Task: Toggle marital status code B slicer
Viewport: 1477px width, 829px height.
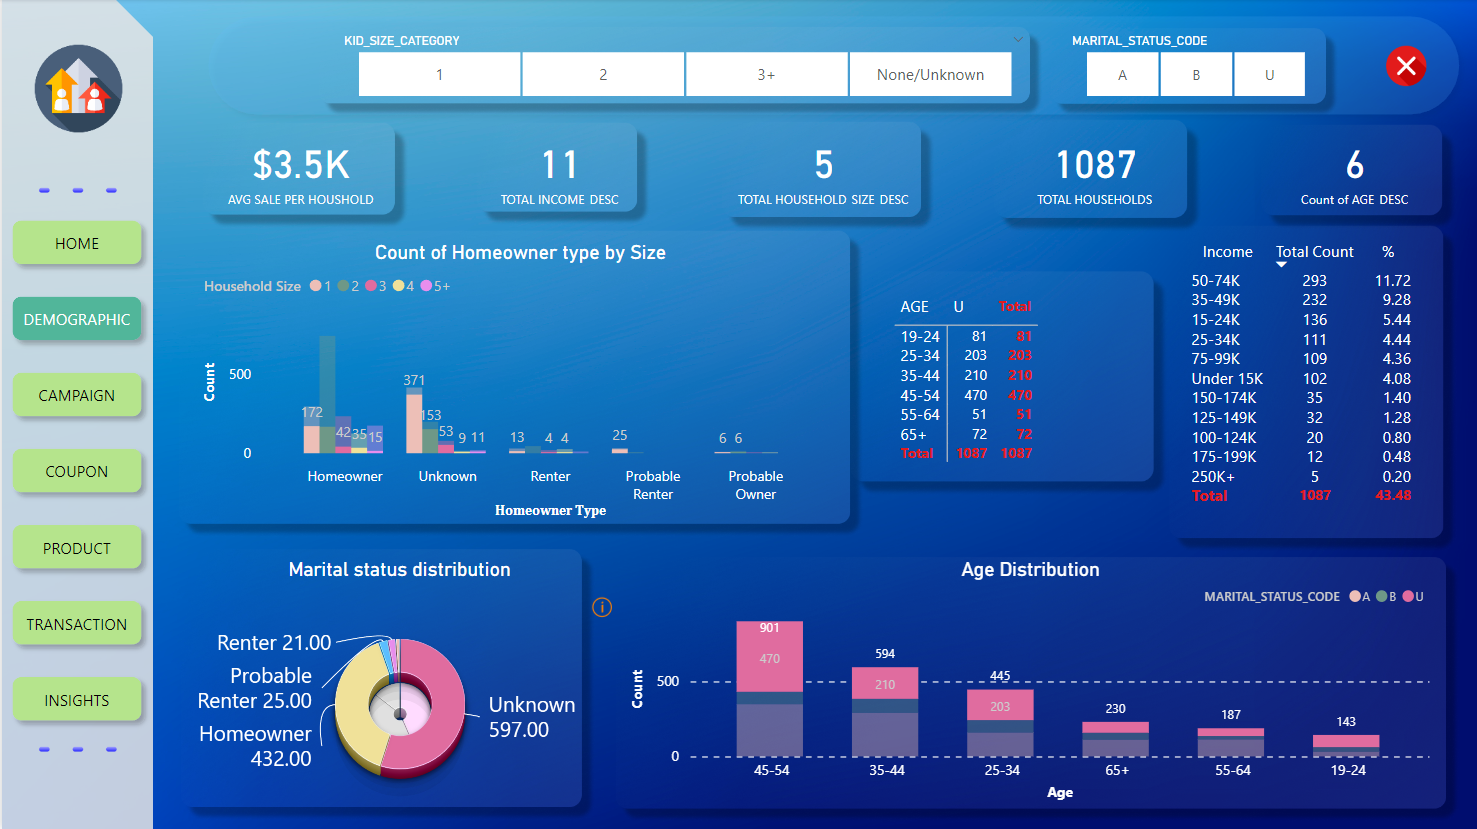Action: (1196, 75)
